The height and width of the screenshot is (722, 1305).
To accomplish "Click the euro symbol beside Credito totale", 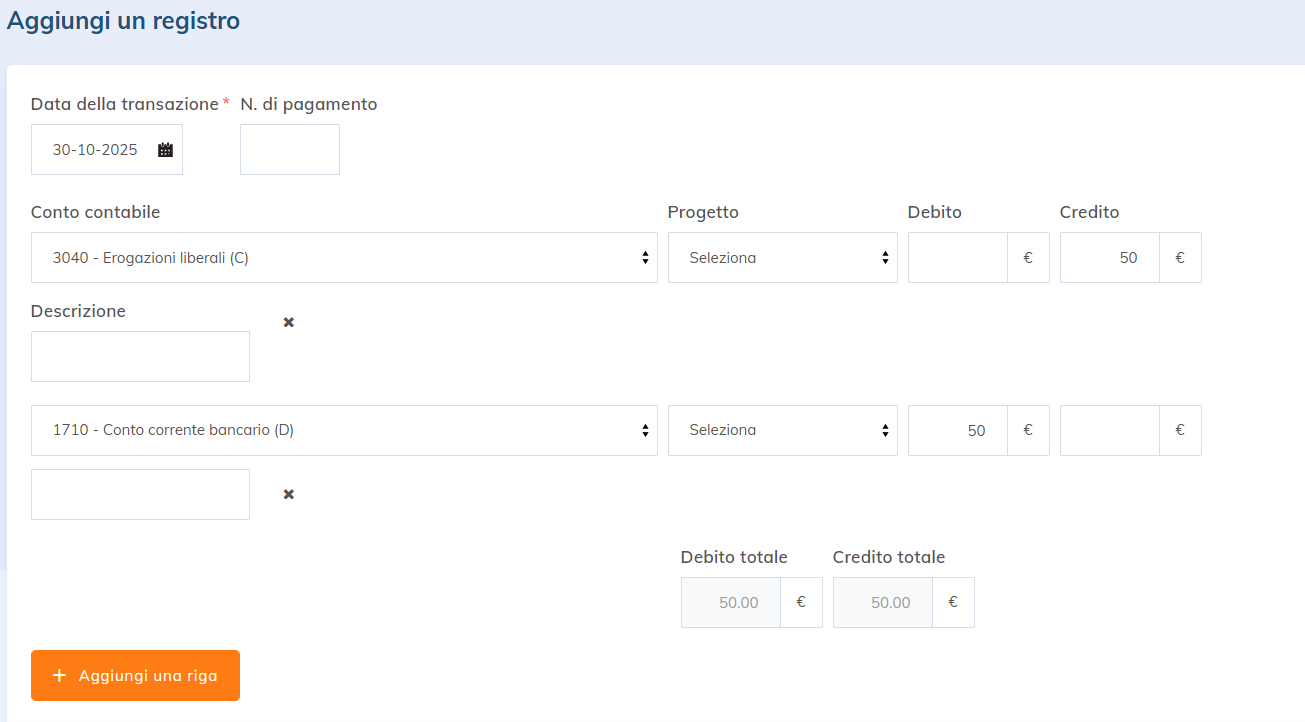I will [953, 602].
